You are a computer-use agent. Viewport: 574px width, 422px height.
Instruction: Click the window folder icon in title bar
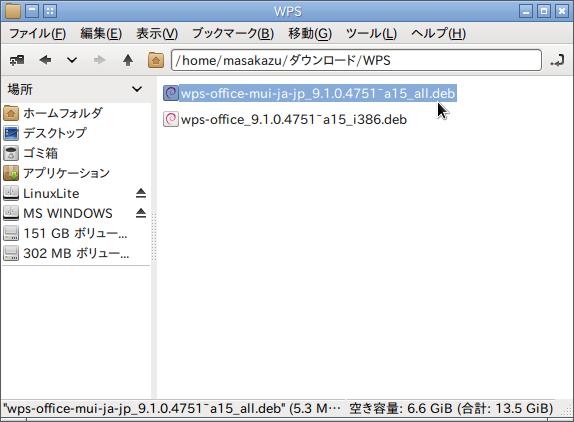tap(12, 11)
